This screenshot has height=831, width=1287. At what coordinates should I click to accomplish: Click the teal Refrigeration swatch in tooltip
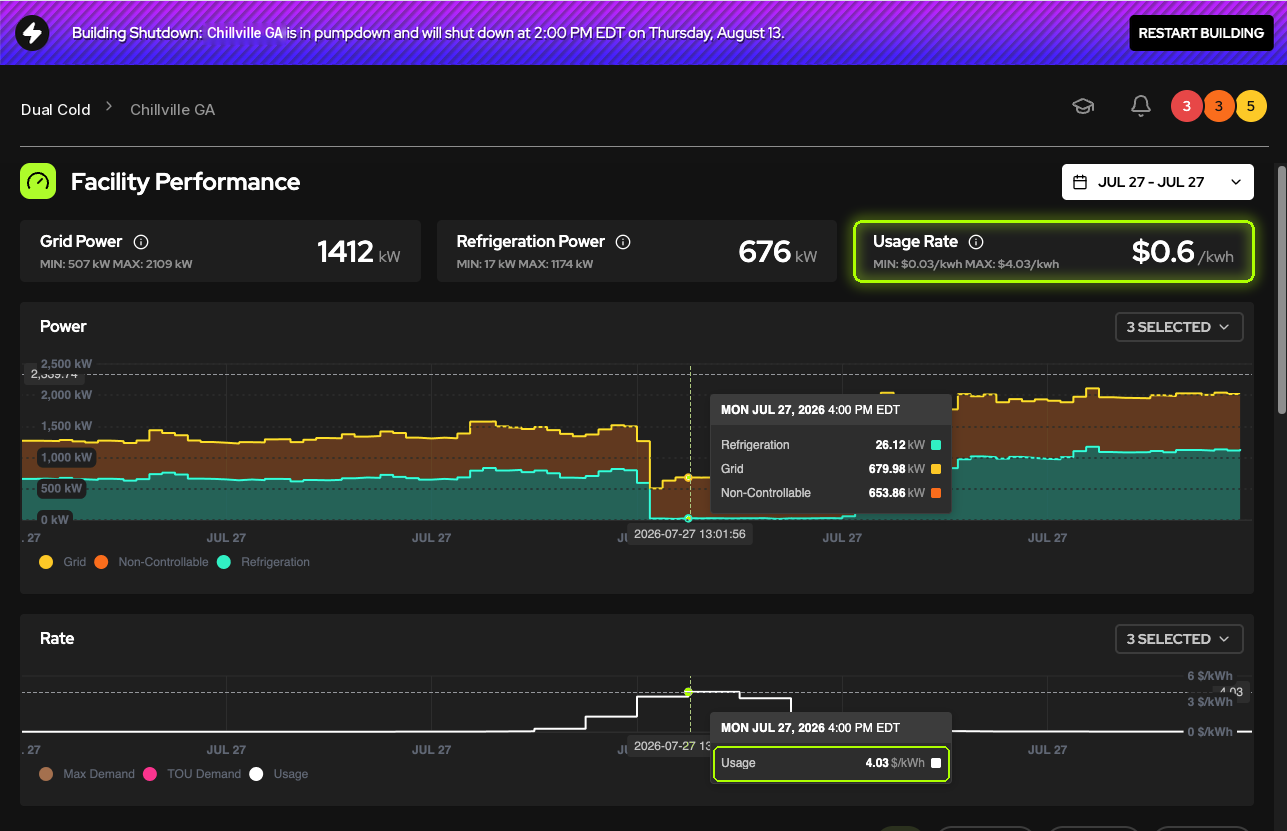click(936, 445)
